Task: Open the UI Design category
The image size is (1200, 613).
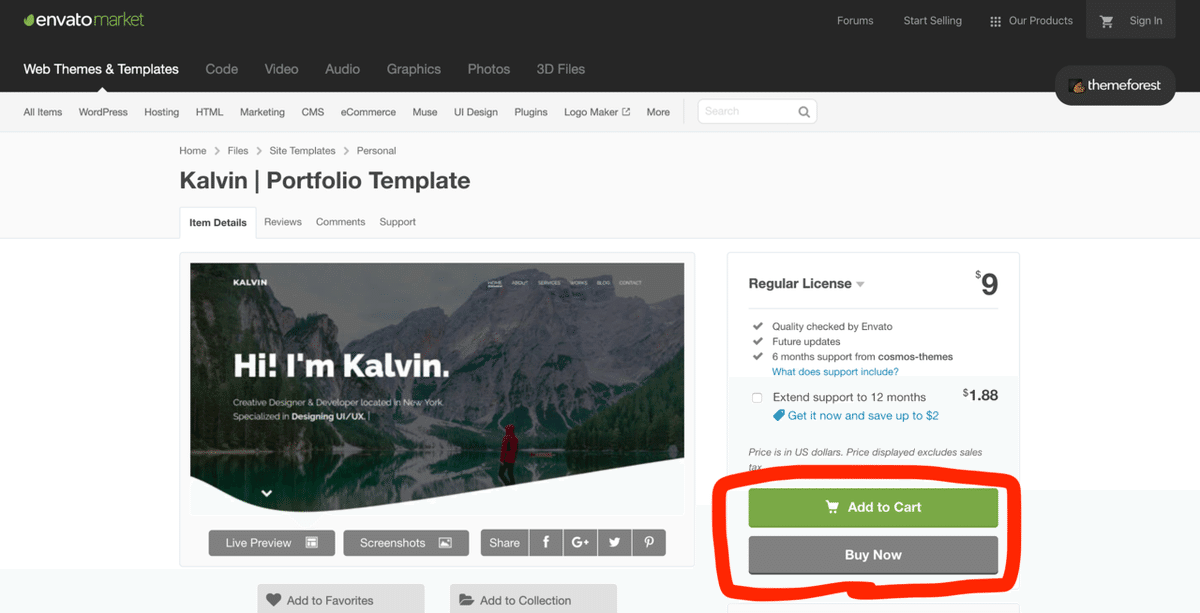Action: [x=476, y=112]
